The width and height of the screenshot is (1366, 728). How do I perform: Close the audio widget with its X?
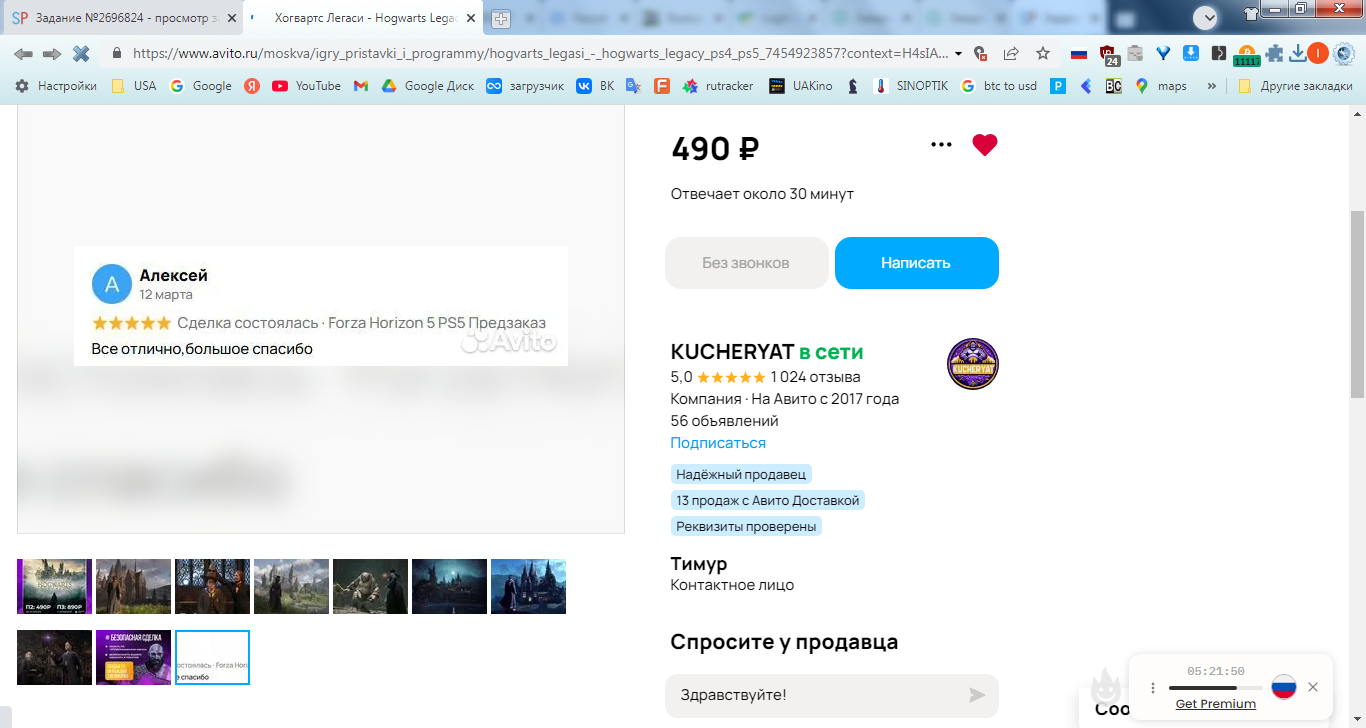[1313, 687]
